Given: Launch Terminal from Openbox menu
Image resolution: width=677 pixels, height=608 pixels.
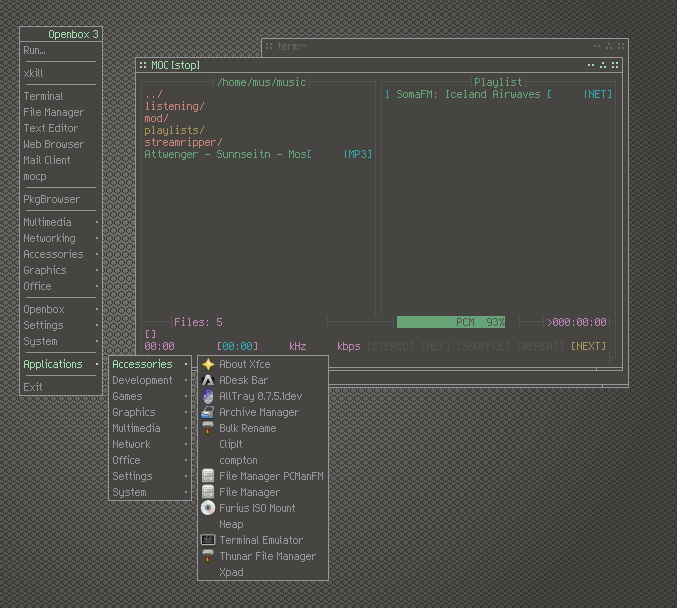Looking at the screenshot, I should click(x=61, y=96).
